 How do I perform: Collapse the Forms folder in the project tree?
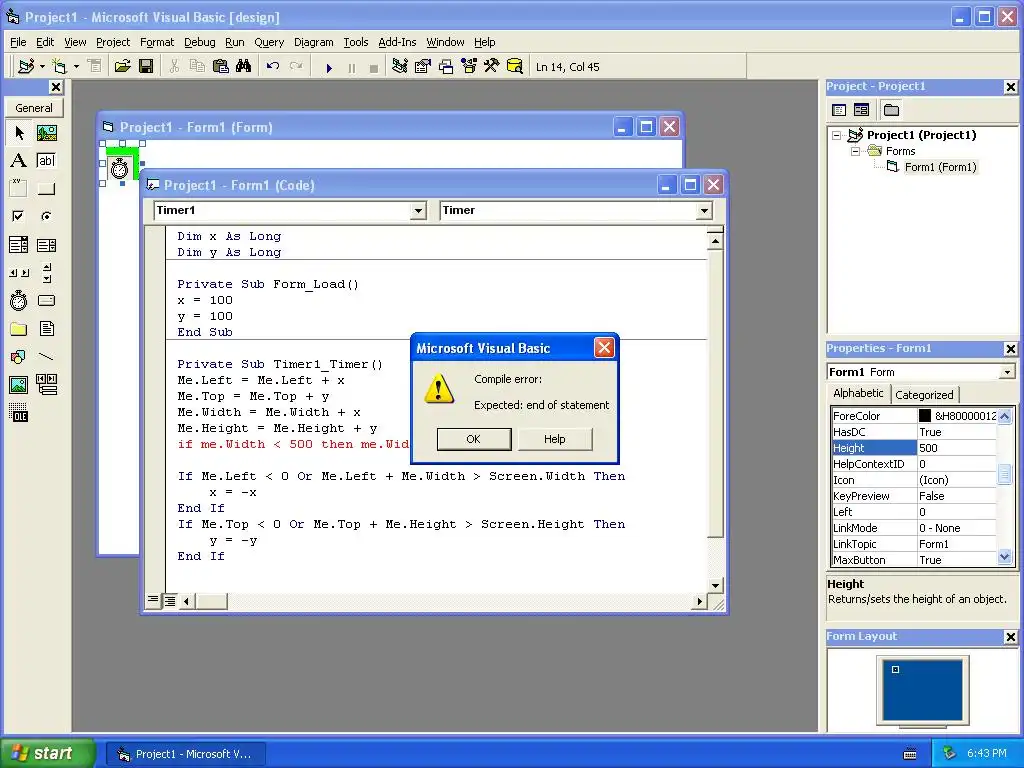point(855,152)
